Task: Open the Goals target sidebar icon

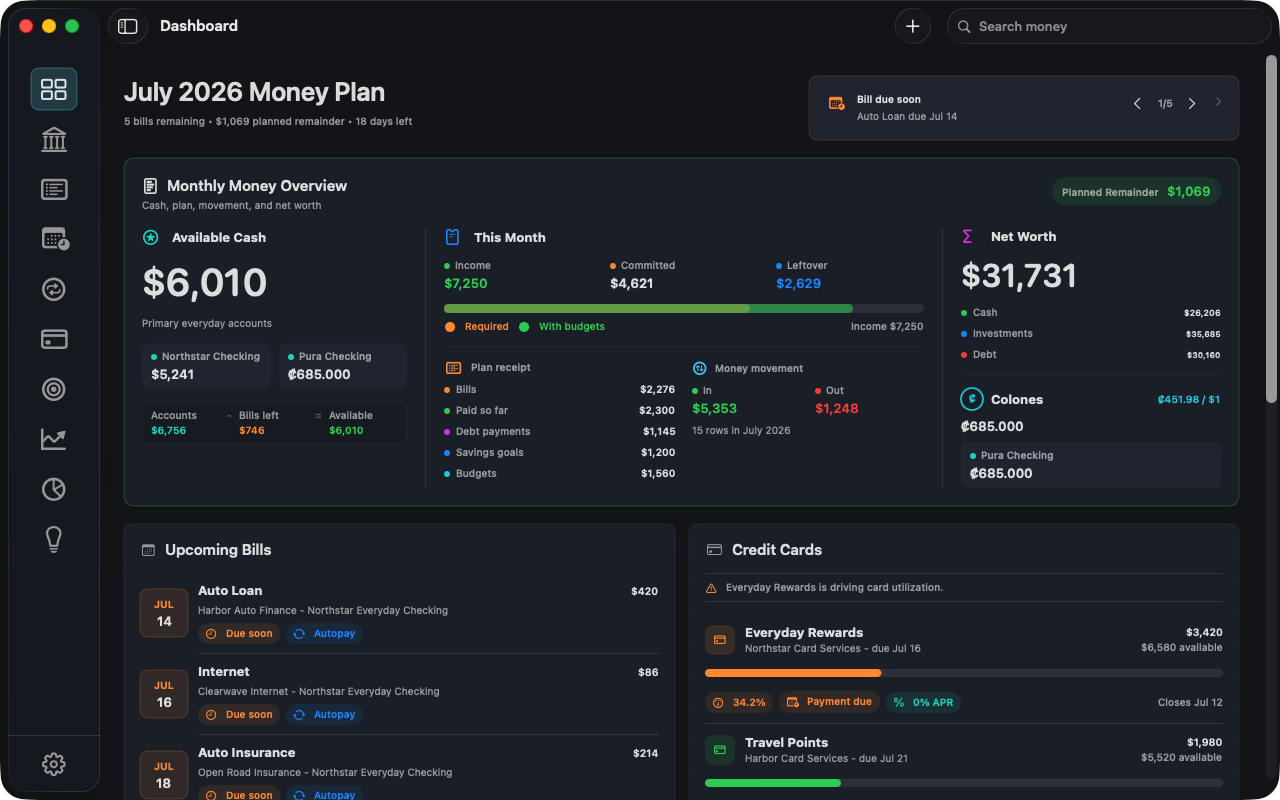Action: 54,389
